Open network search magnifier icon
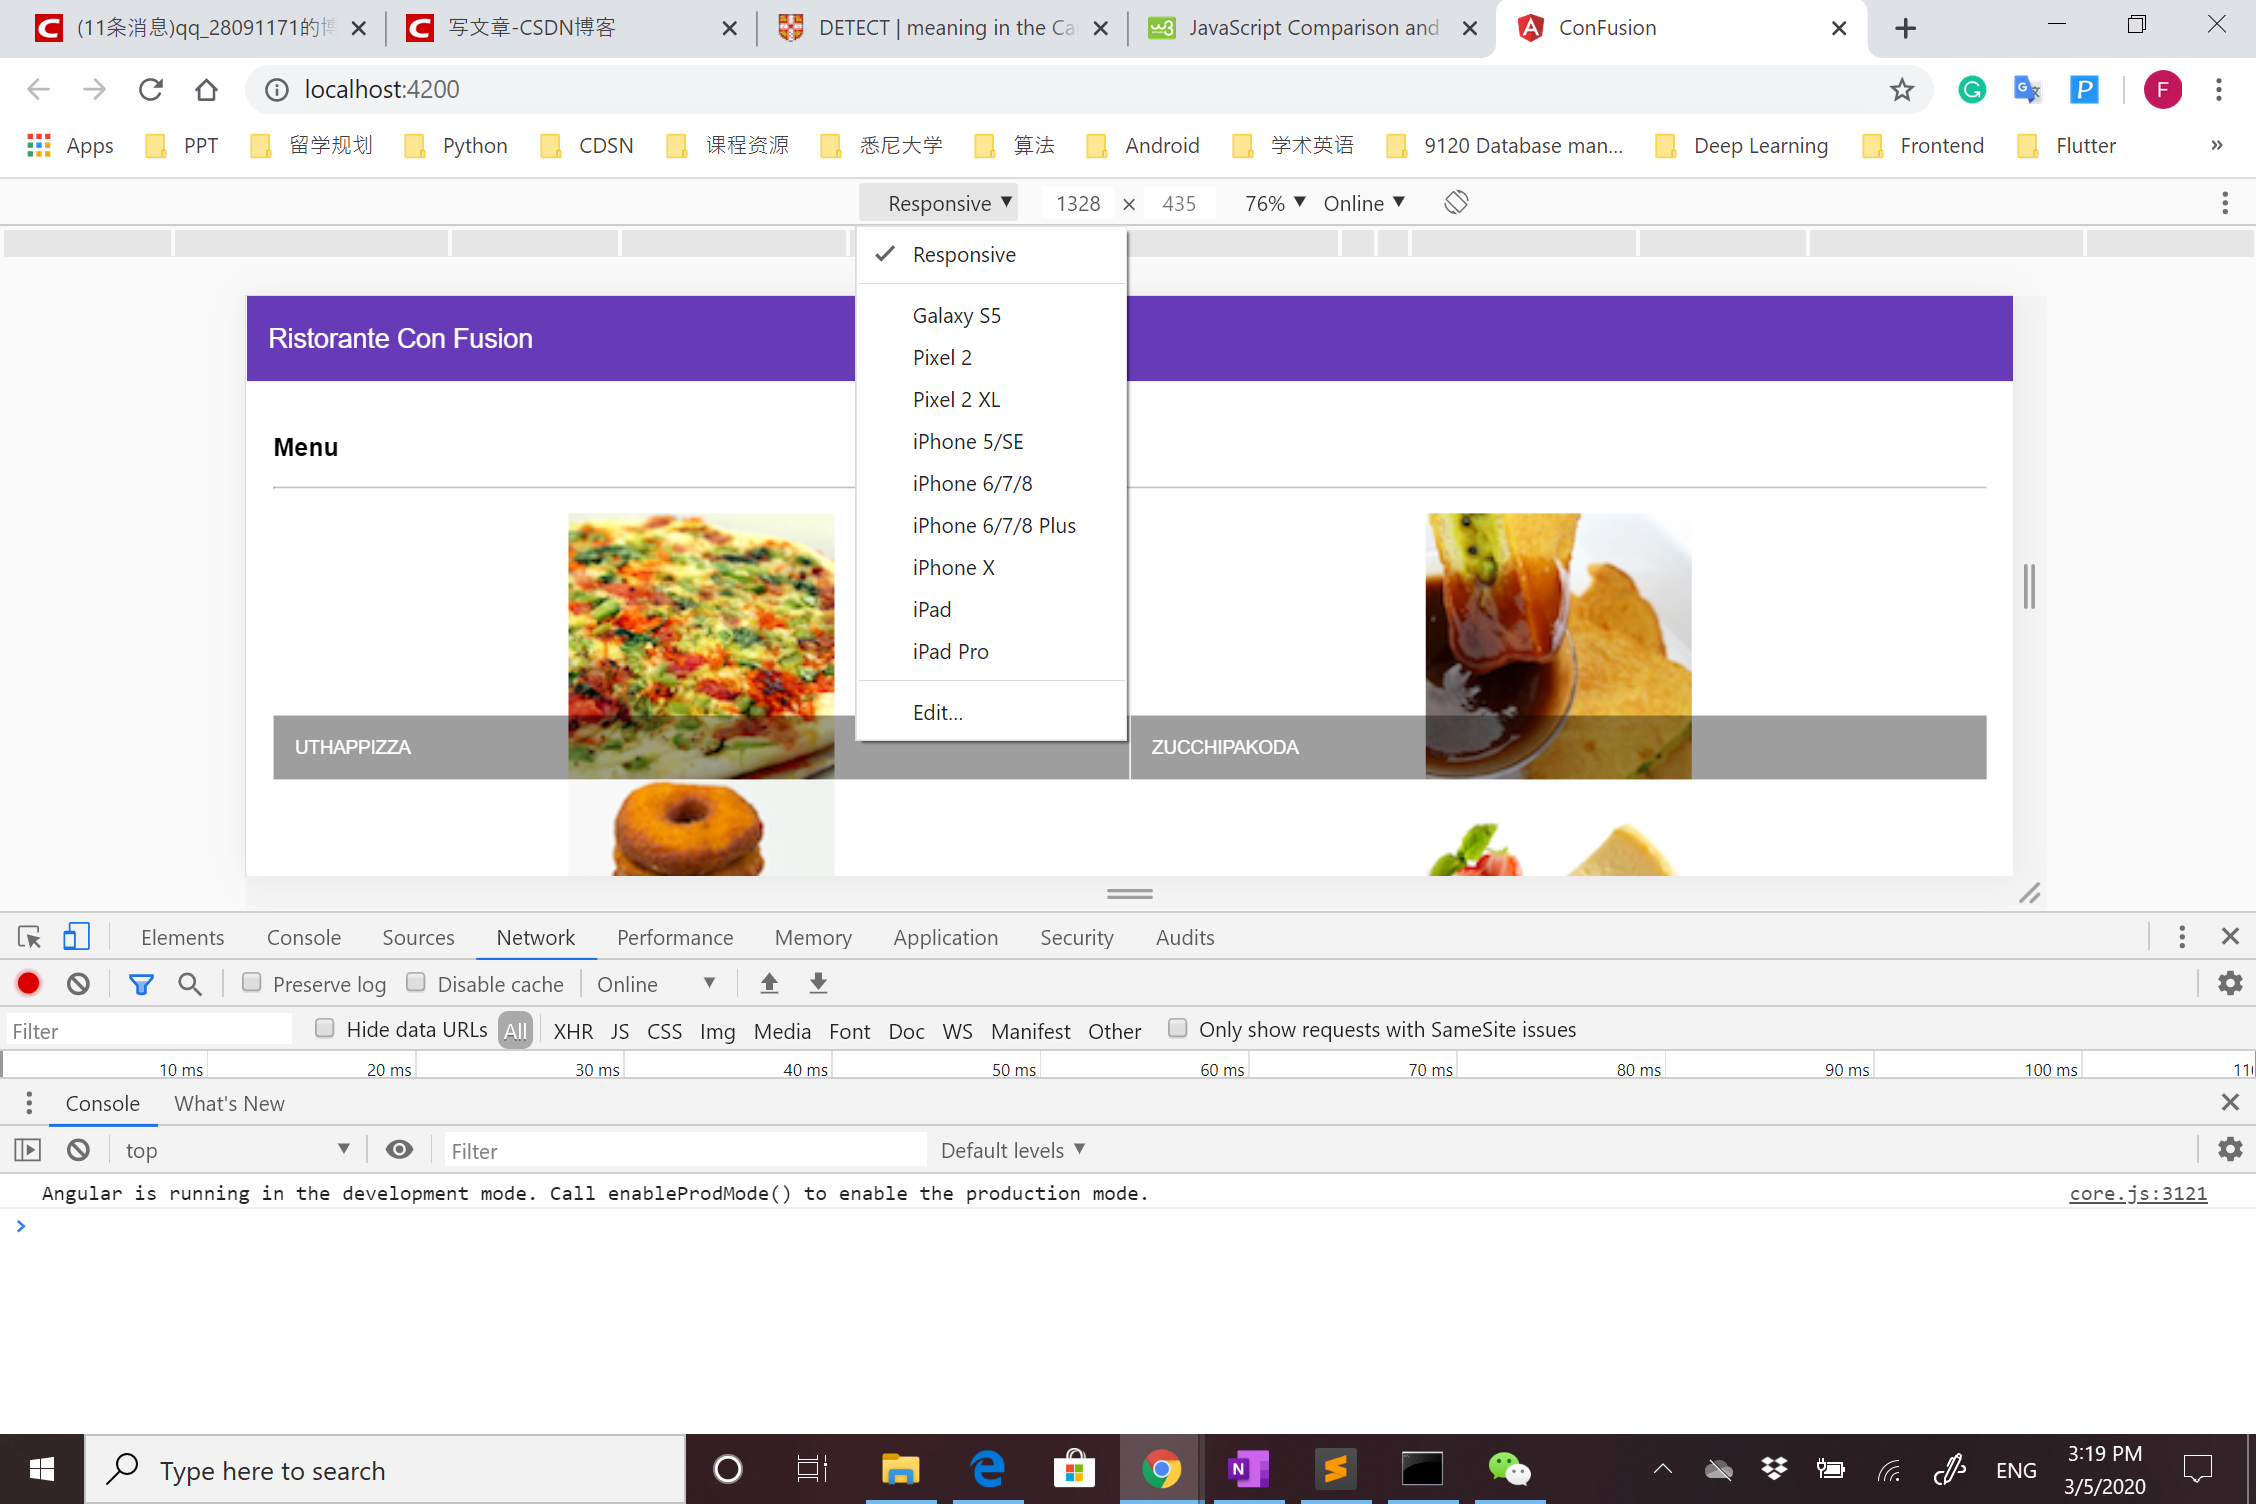 click(x=189, y=984)
